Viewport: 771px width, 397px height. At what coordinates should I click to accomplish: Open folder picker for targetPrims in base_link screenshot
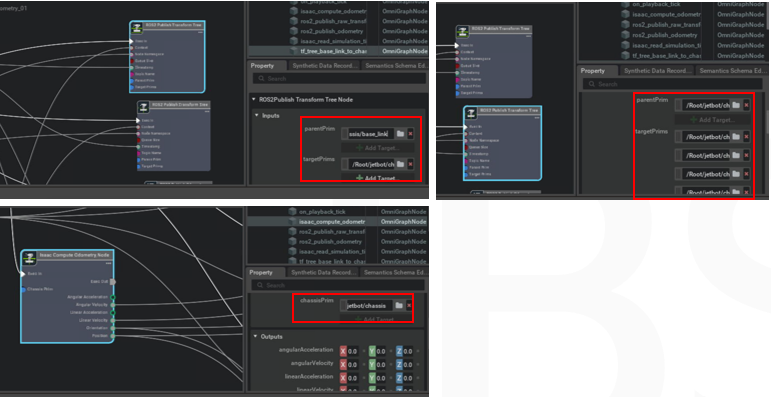pyautogui.click(x=400, y=164)
